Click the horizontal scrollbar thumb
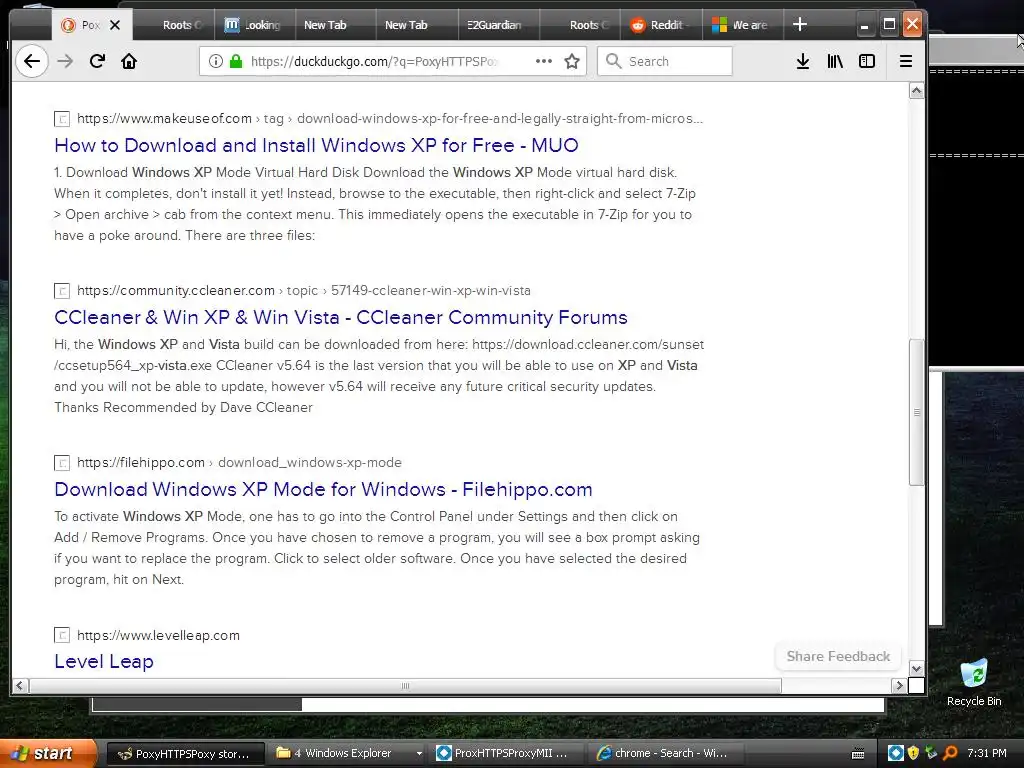Screen dimensions: 1024x768 point(405,686)
